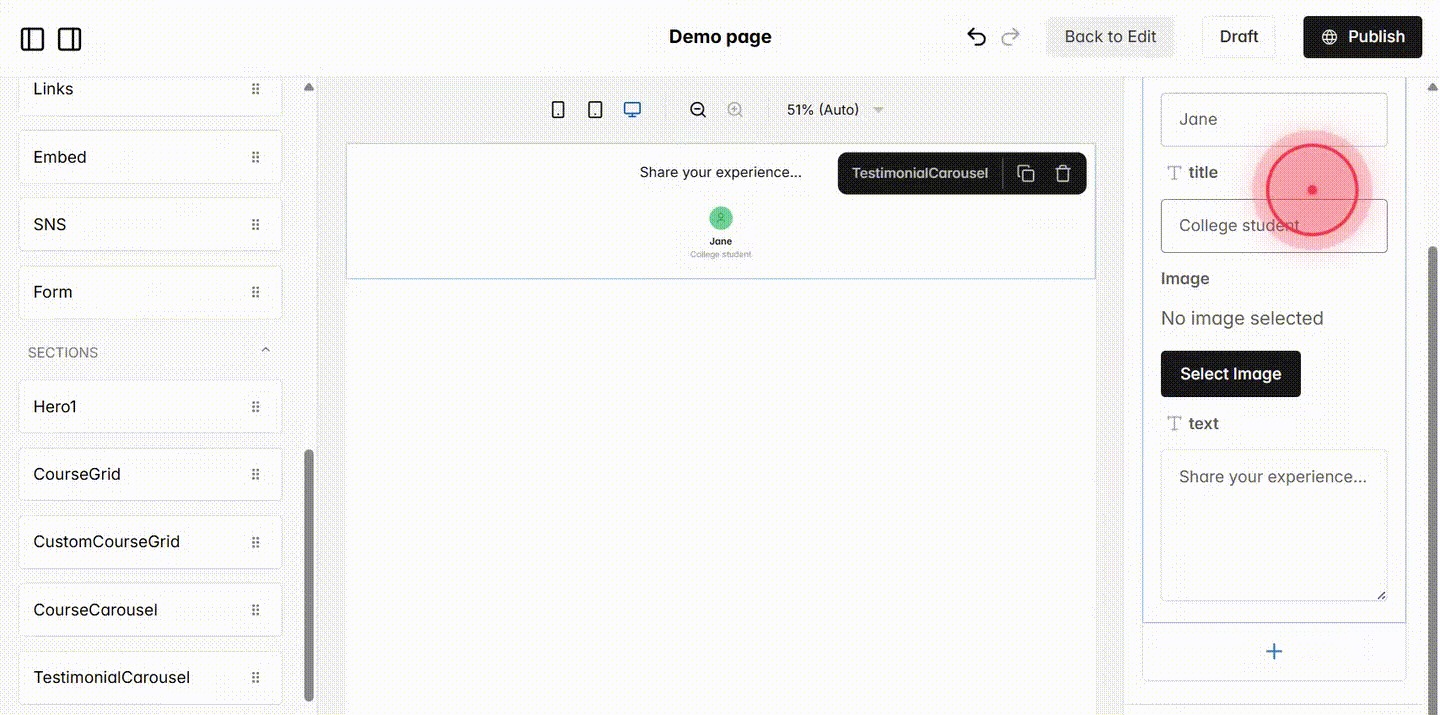The image size is (1440, 715).
Task: Toggle the right panel layout icon
Action: pyautogui.click(x=69, y=38)
